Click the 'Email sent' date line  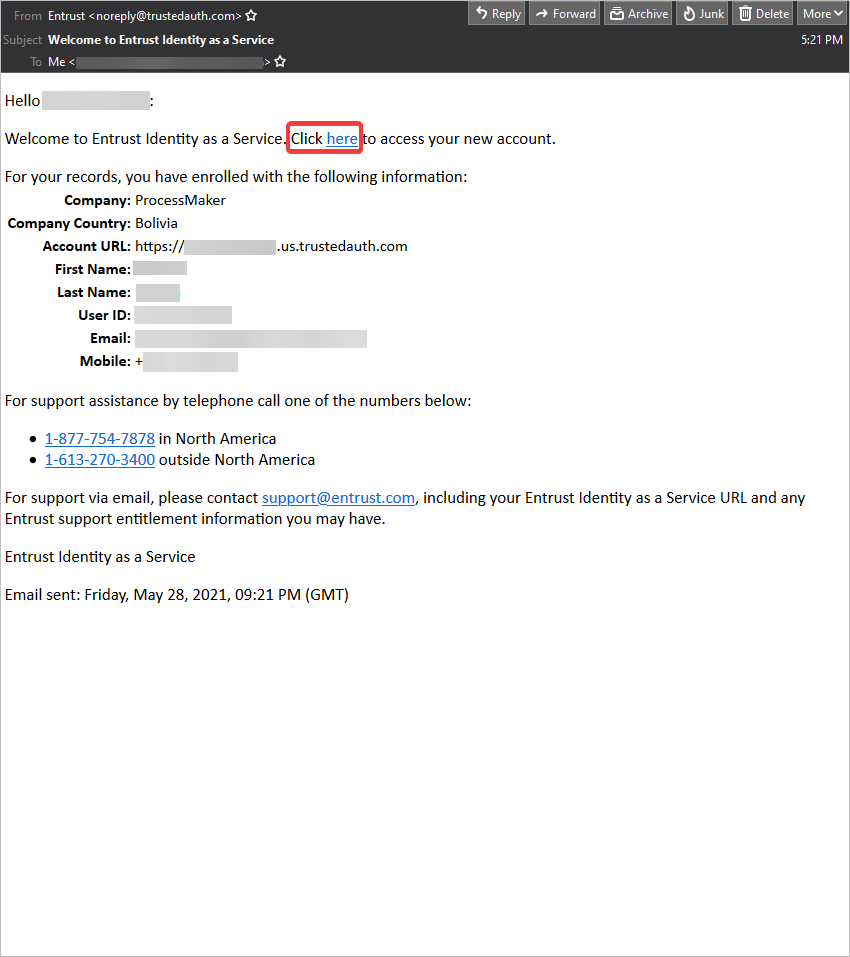click(x=176, y=595)
